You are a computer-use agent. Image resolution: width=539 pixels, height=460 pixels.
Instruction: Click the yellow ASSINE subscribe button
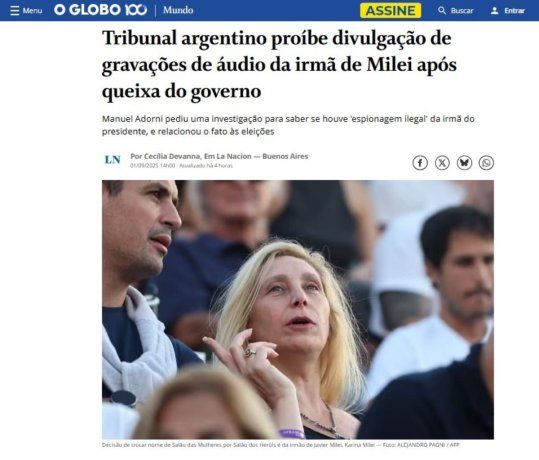pyautogui.click(x=390, y=10)
